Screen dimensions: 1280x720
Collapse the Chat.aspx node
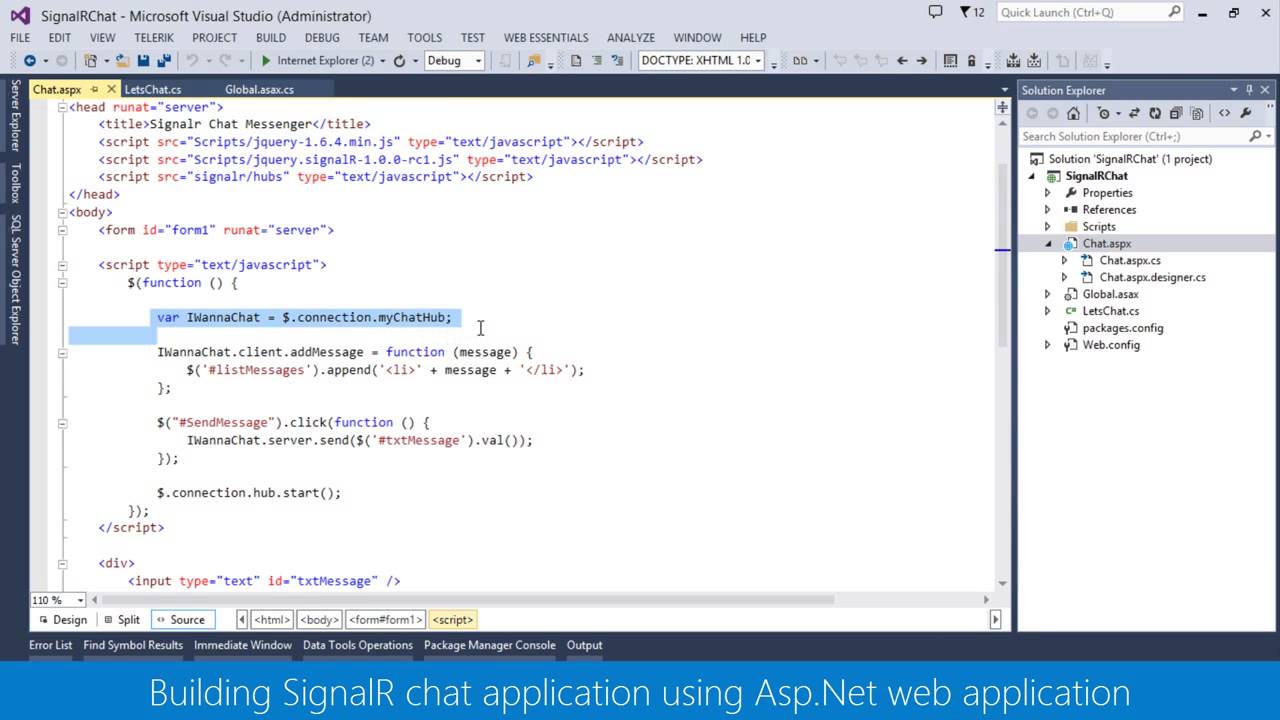point(1048,244)
